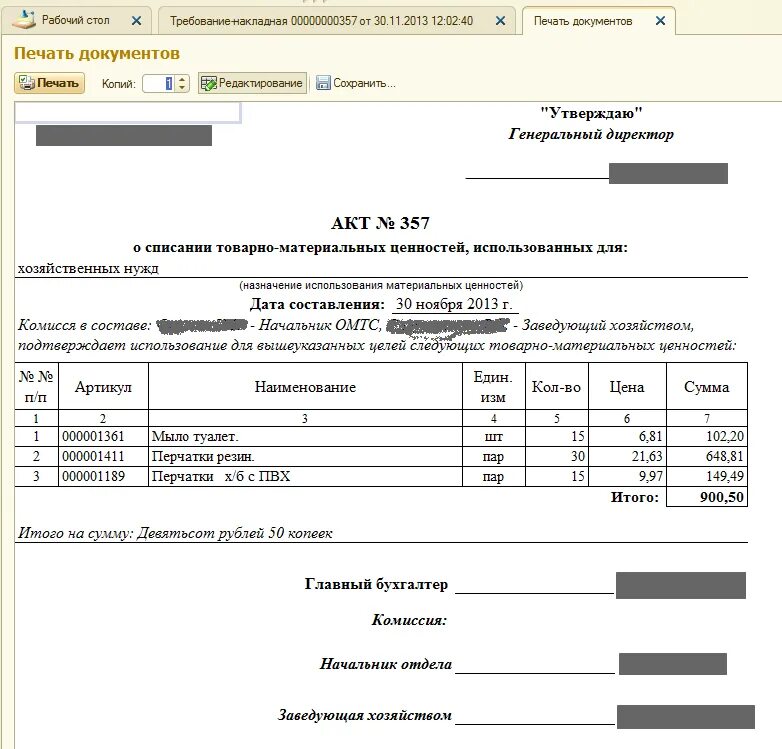Click the text хозяйственных нужд
The height and width of the screenshot is (749, 782).
pyautogui.click(x=88, y=268)
